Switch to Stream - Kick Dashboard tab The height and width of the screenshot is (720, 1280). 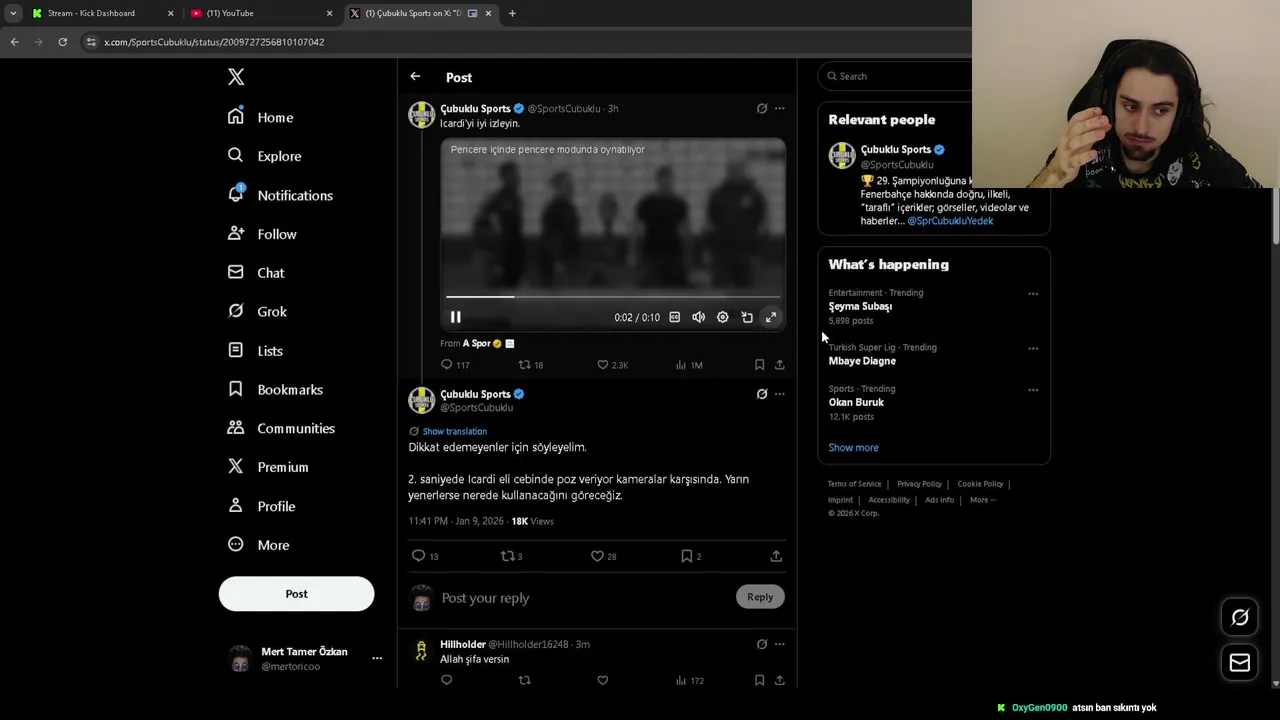[x=100, y=13]
